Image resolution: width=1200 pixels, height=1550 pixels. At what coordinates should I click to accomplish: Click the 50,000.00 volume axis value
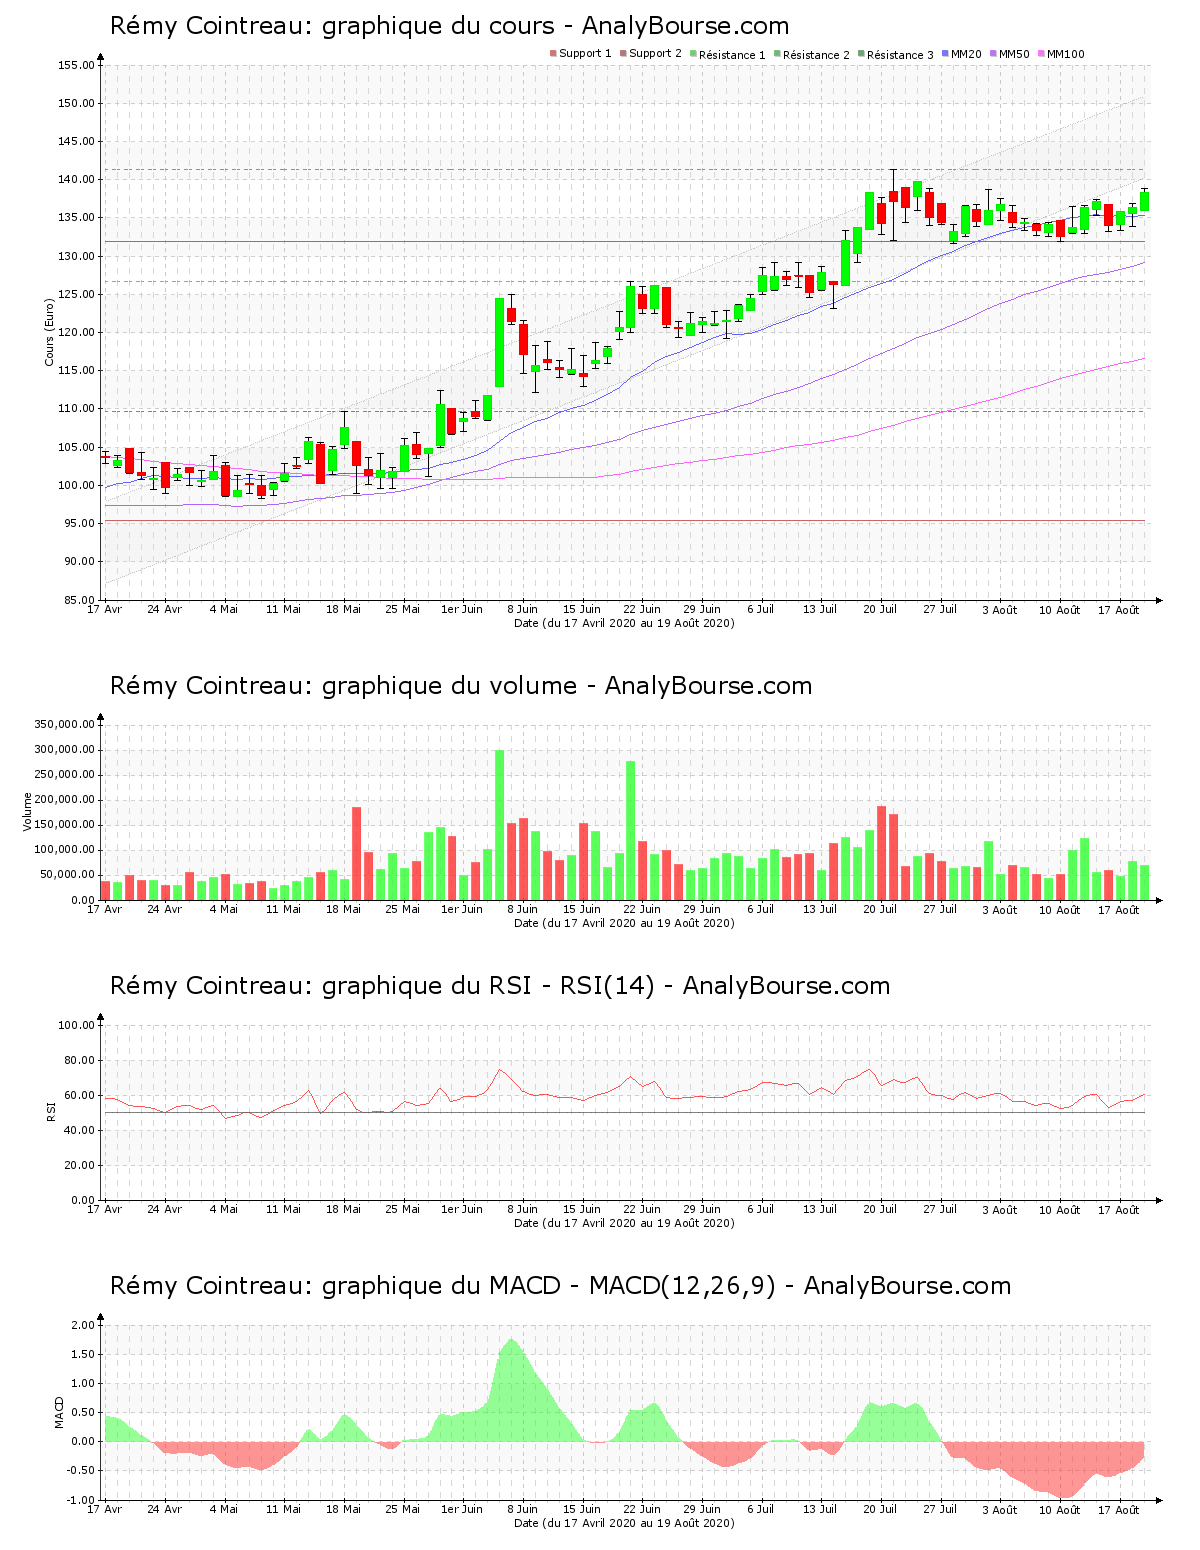(x=68, y=875)
